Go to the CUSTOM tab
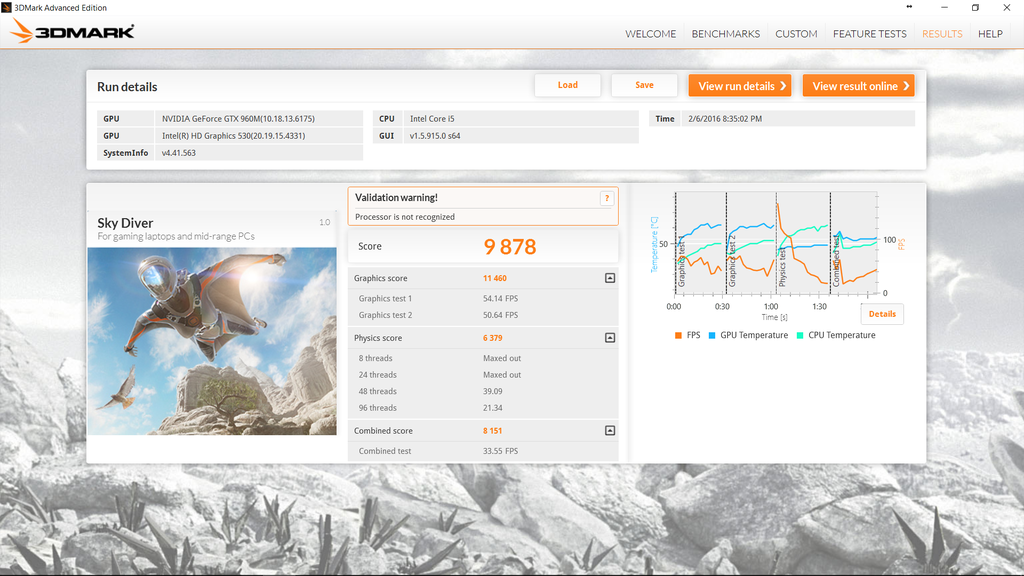This screenshot has height=576, width=1024. tap(796, 34)
